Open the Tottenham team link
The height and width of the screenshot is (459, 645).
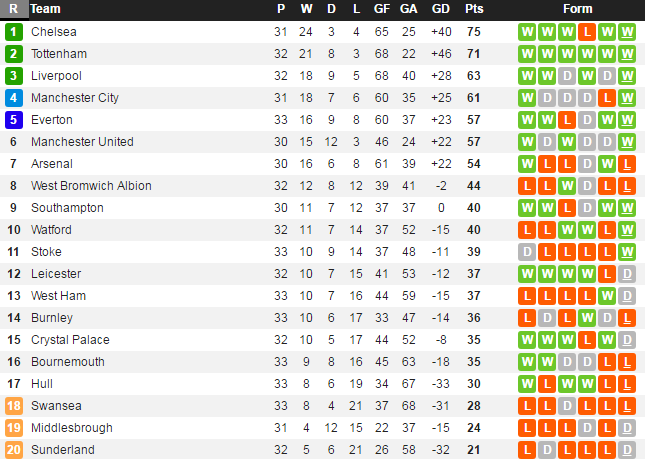coord(59,53)
